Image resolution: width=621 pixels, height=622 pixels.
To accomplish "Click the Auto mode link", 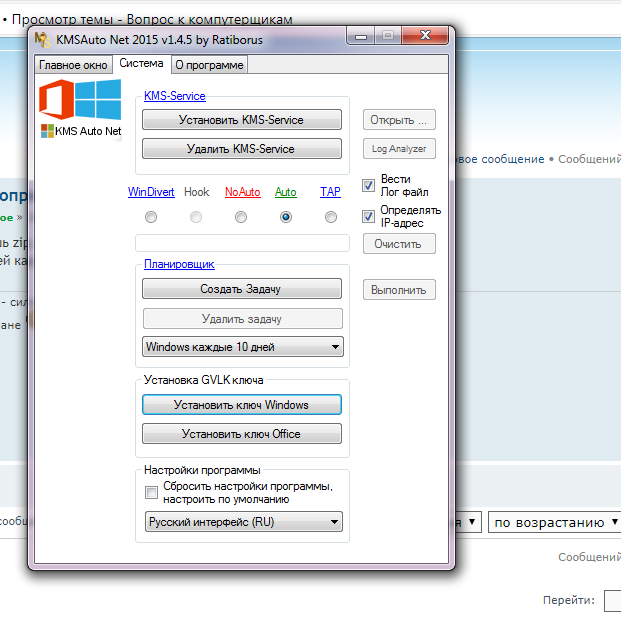I will [286, 192].
